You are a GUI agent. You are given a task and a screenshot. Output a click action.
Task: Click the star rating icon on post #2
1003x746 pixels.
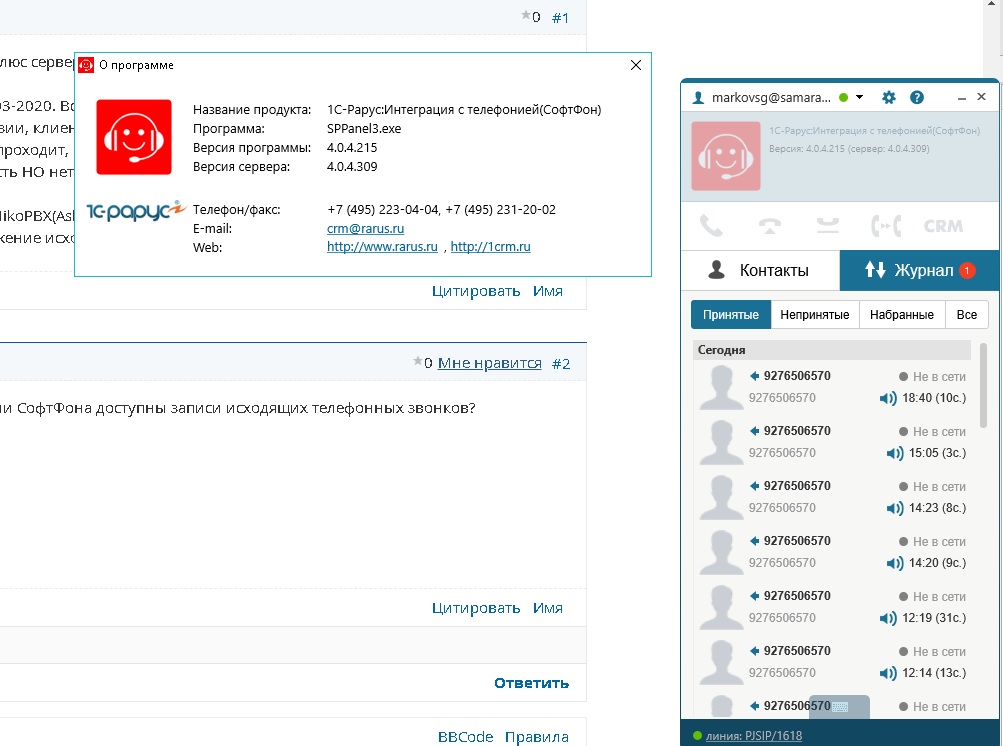pos(418,361)
